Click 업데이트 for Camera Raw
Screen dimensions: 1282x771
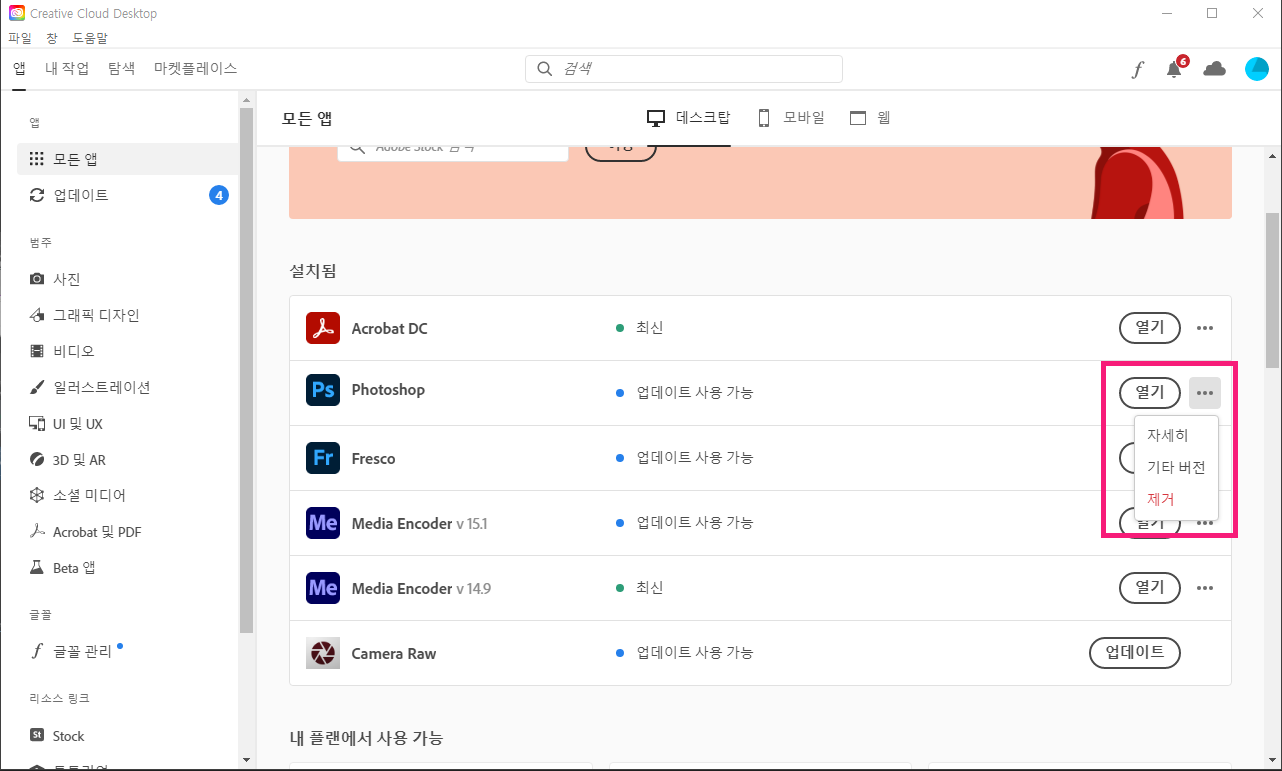point(1135,653)
